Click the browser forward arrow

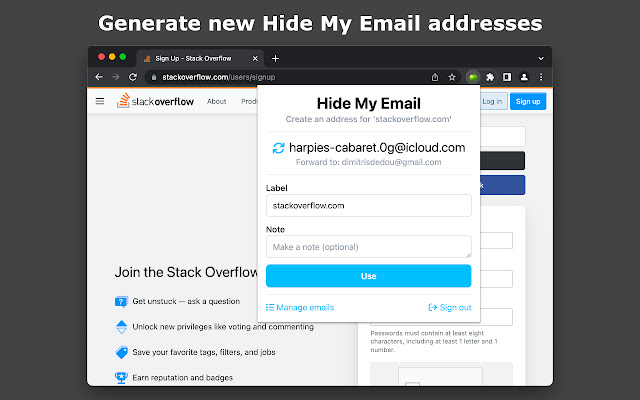pyautogui.click(x=116, y=77)
